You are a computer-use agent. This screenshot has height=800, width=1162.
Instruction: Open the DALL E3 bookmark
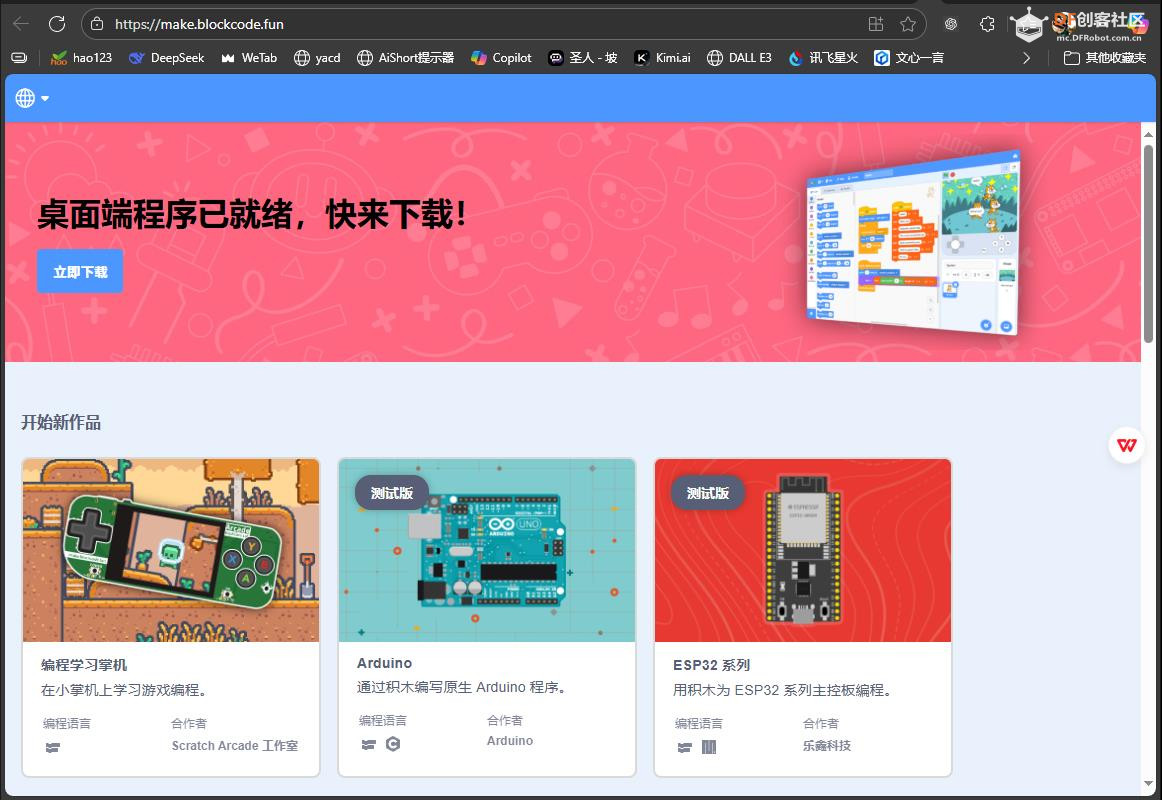click(740, 58)
